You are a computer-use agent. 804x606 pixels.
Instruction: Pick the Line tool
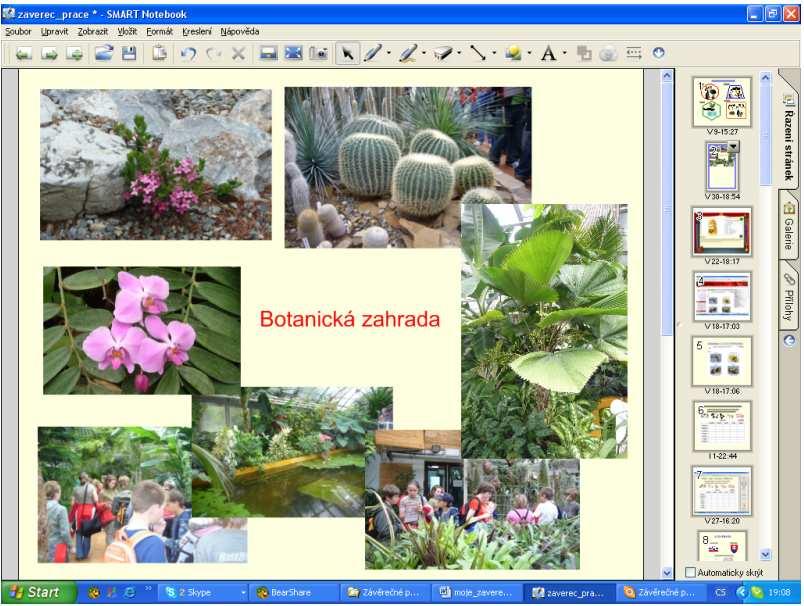click(x=478, y=53)
